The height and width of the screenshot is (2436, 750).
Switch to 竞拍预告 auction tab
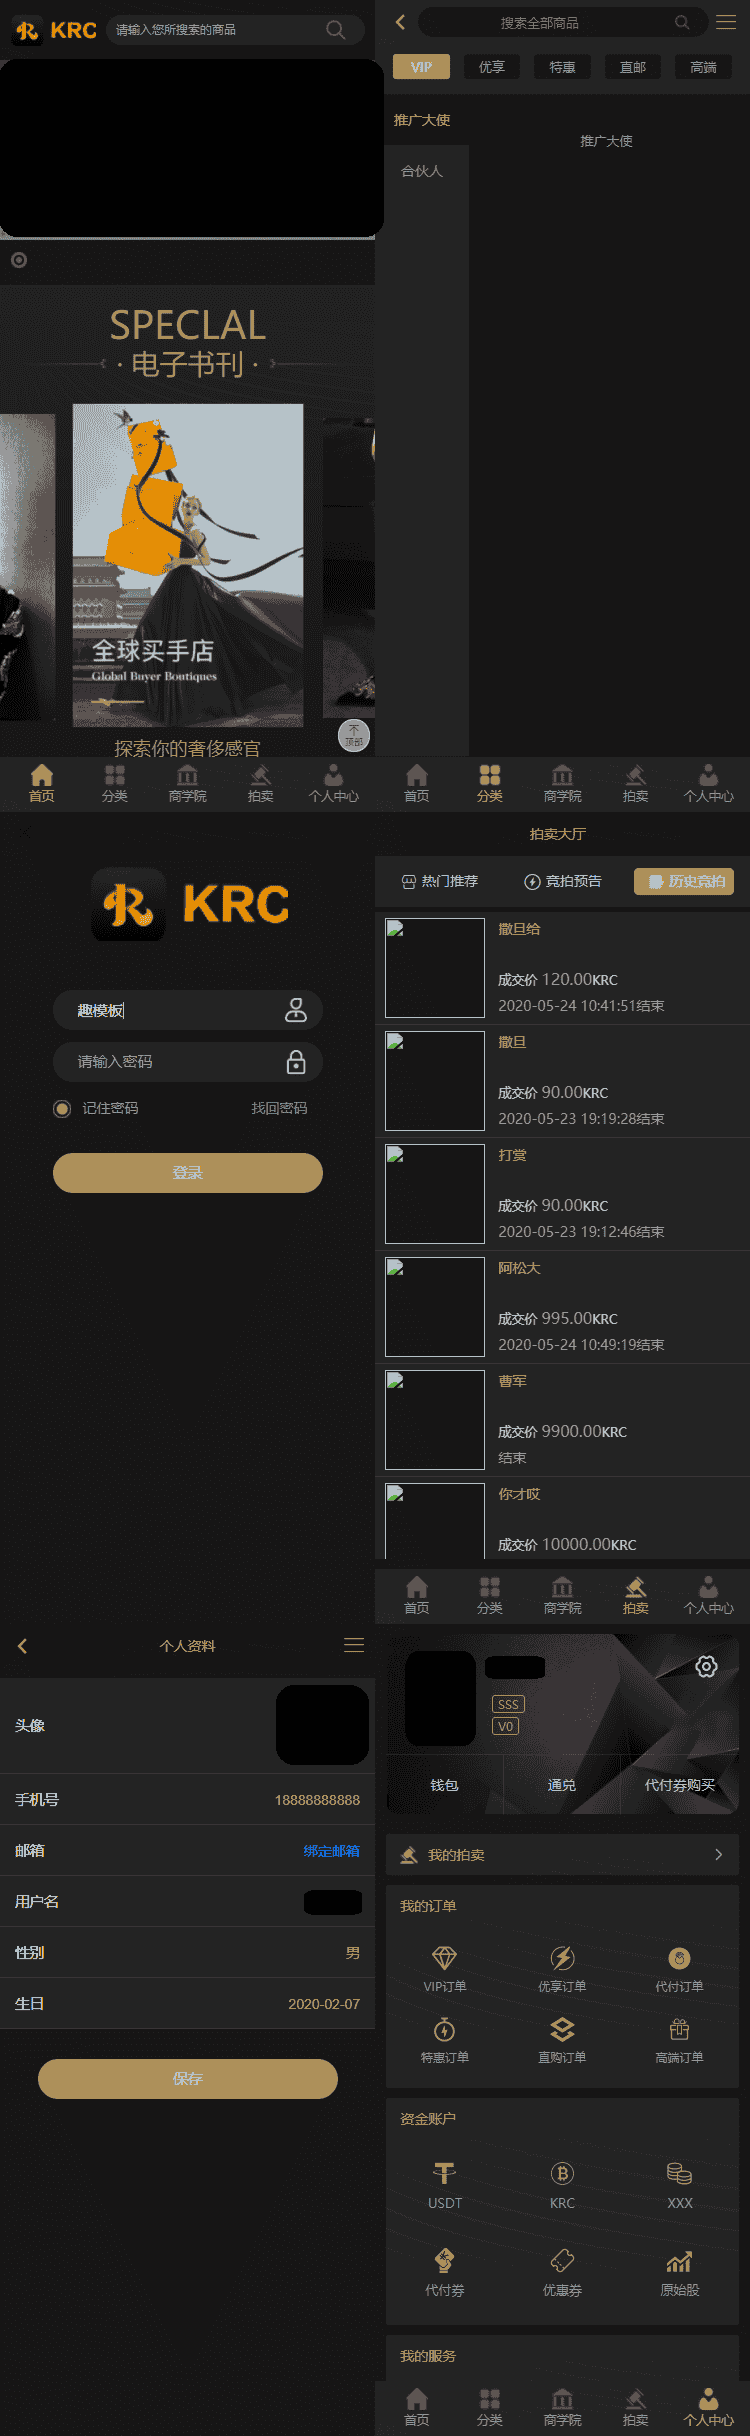pos(563,881)
